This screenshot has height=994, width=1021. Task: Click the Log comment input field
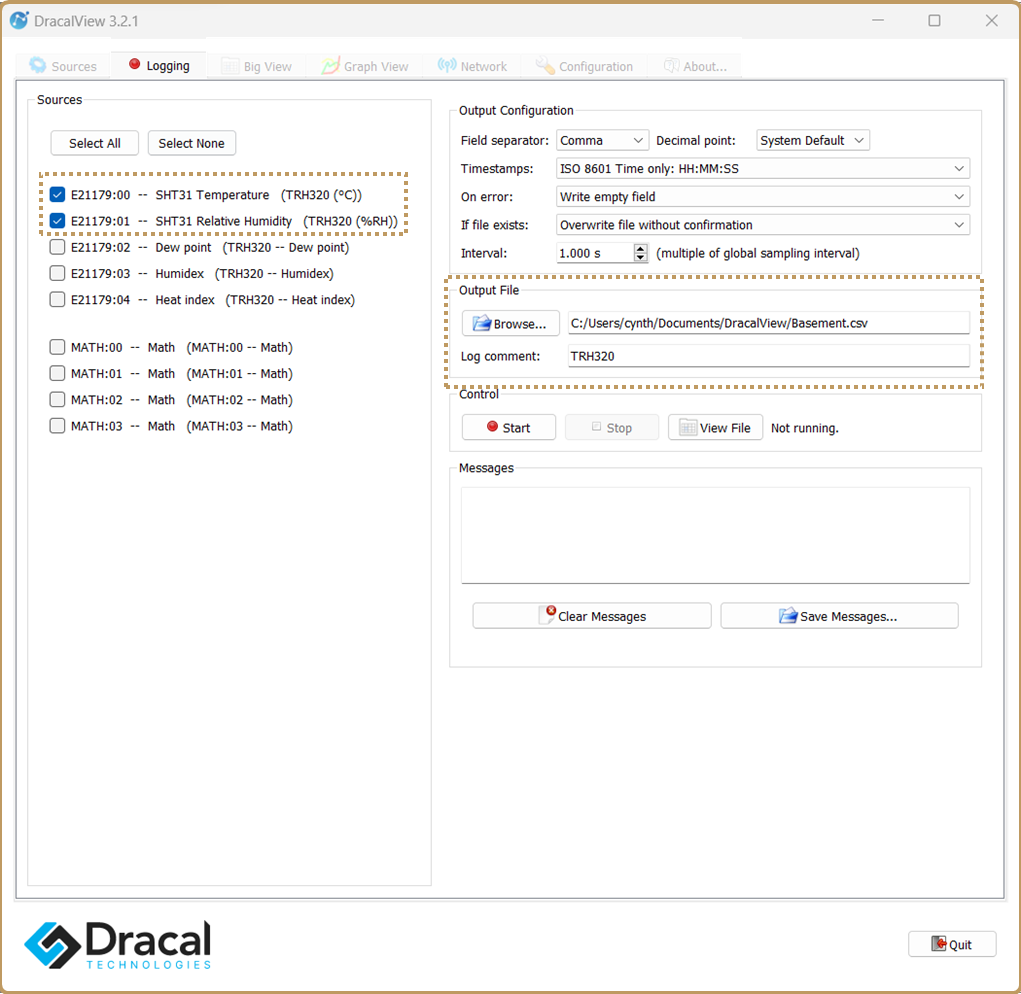point(768,356)
